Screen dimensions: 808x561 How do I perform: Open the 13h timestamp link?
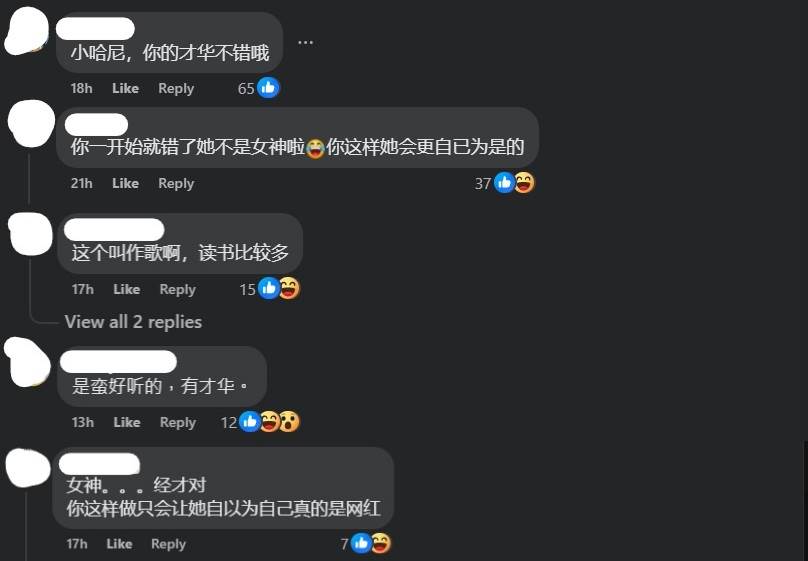82,422
